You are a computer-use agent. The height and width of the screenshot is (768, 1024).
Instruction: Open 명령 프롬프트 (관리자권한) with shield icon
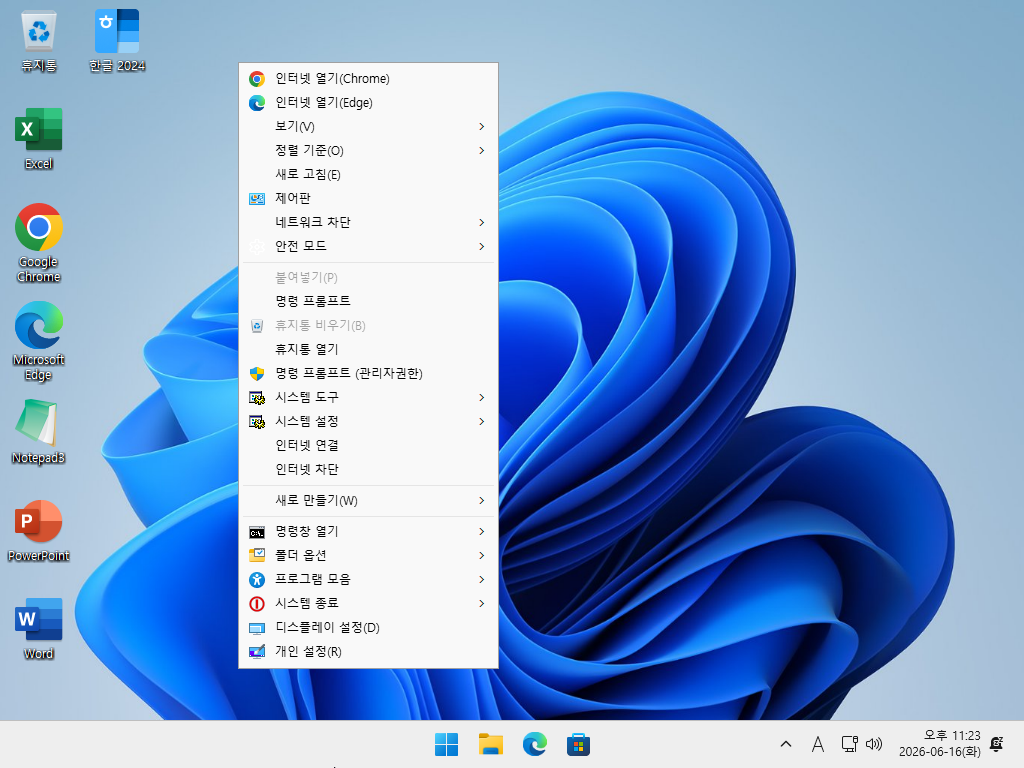(x=368, y=374)
